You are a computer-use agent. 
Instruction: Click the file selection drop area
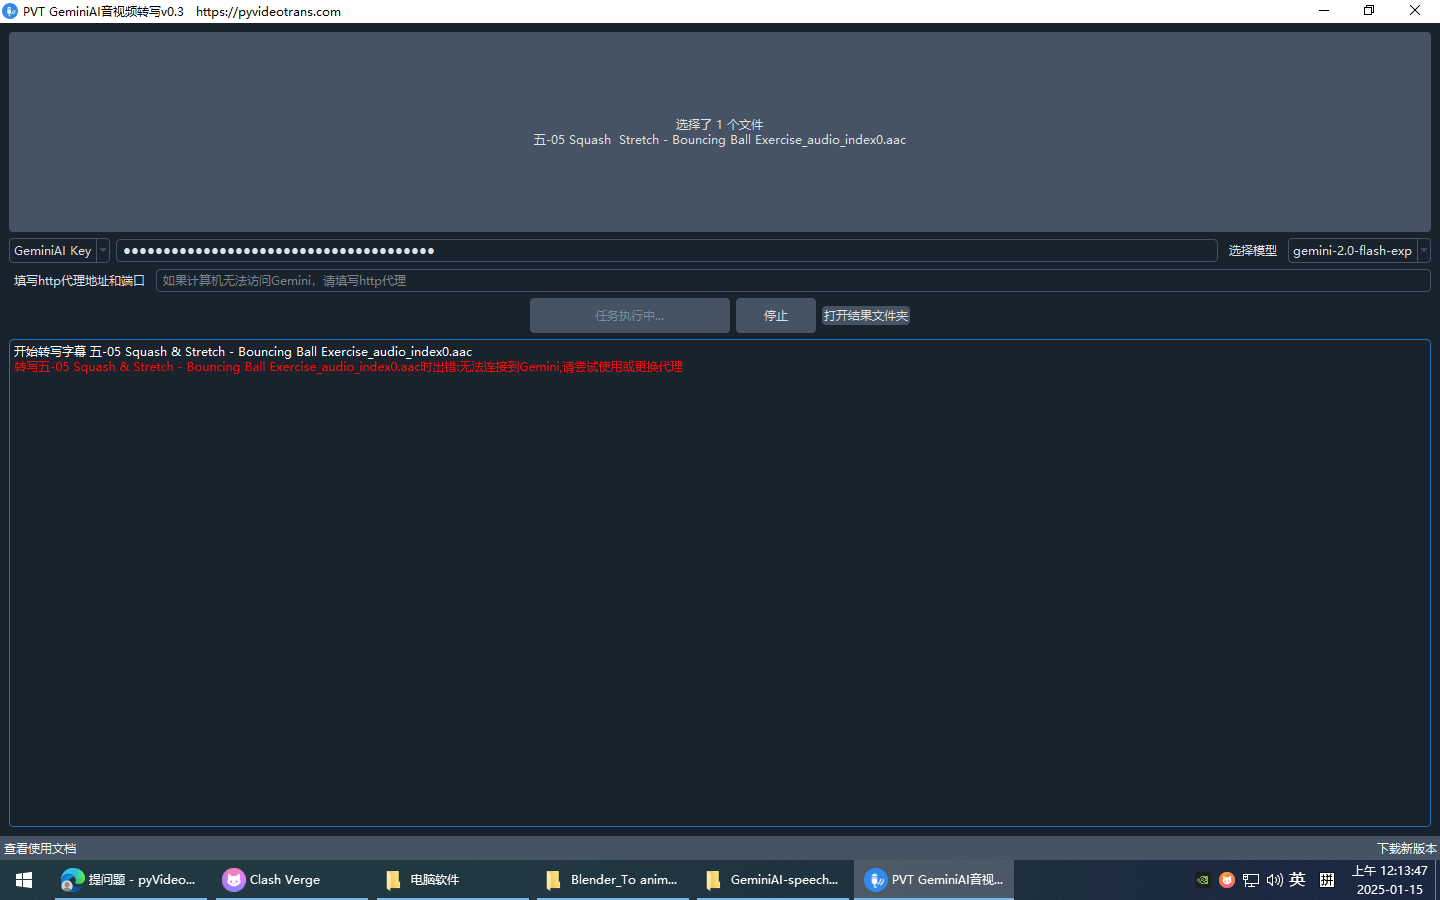point(720,132)
